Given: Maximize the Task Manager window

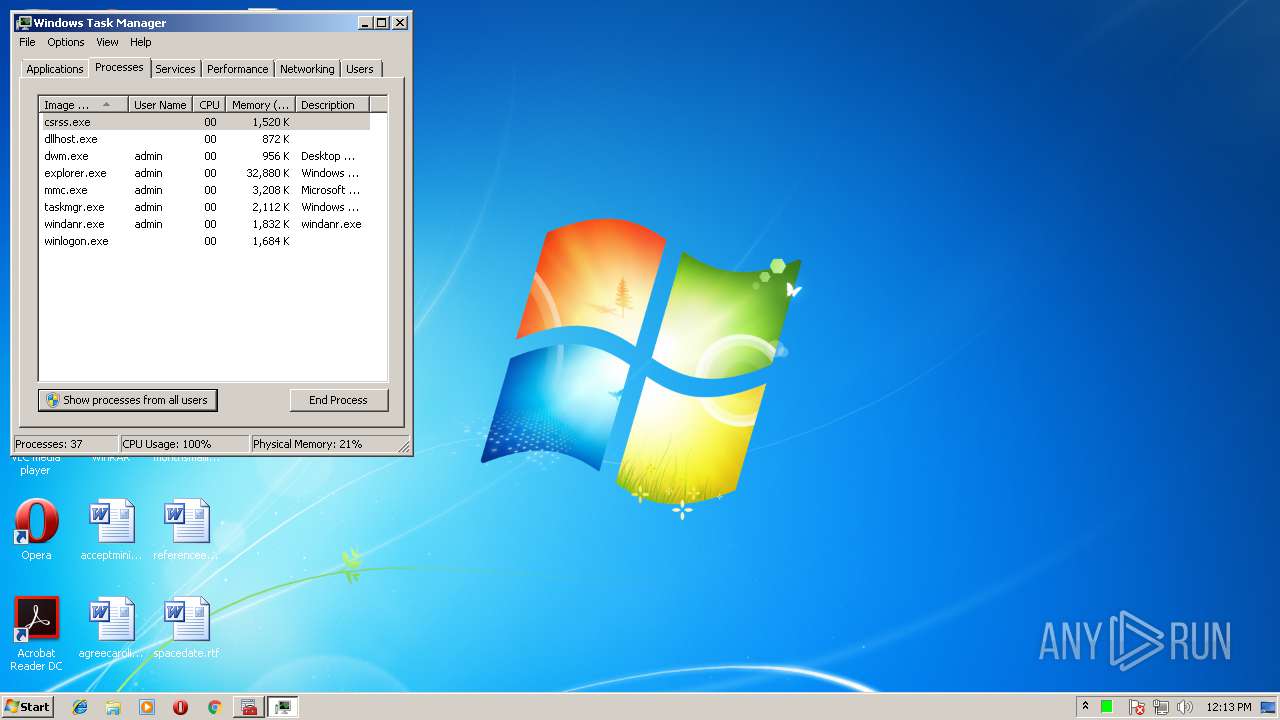Looking at the screenshot, I should (382, 22).
